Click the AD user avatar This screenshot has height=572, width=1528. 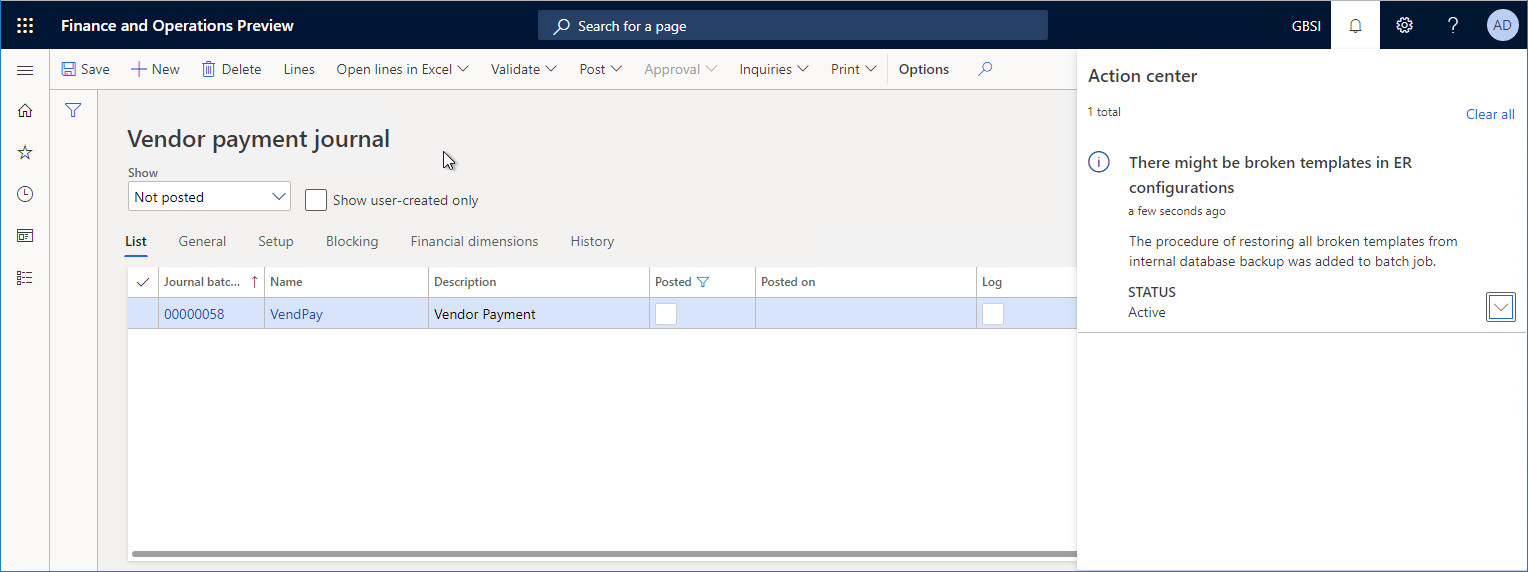click(1502, 25)
